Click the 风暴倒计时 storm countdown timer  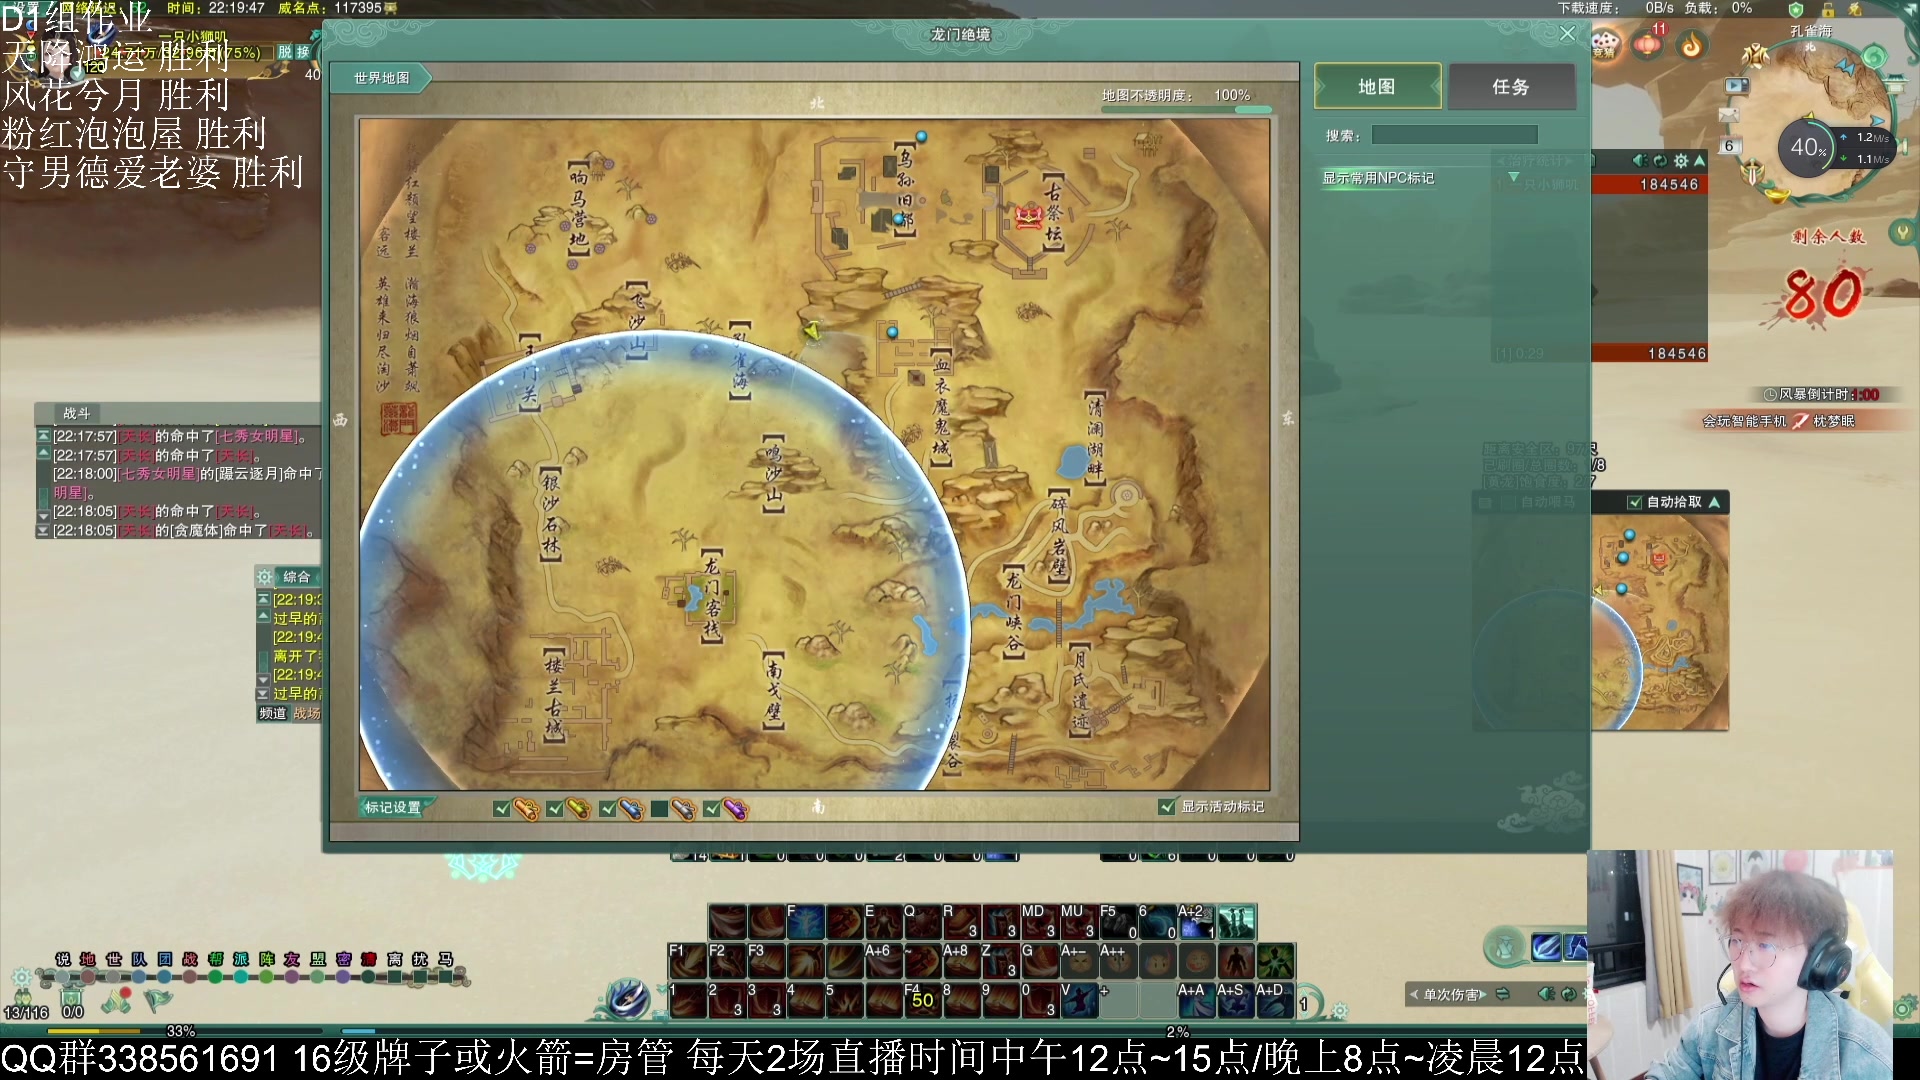click(1821, 395)
